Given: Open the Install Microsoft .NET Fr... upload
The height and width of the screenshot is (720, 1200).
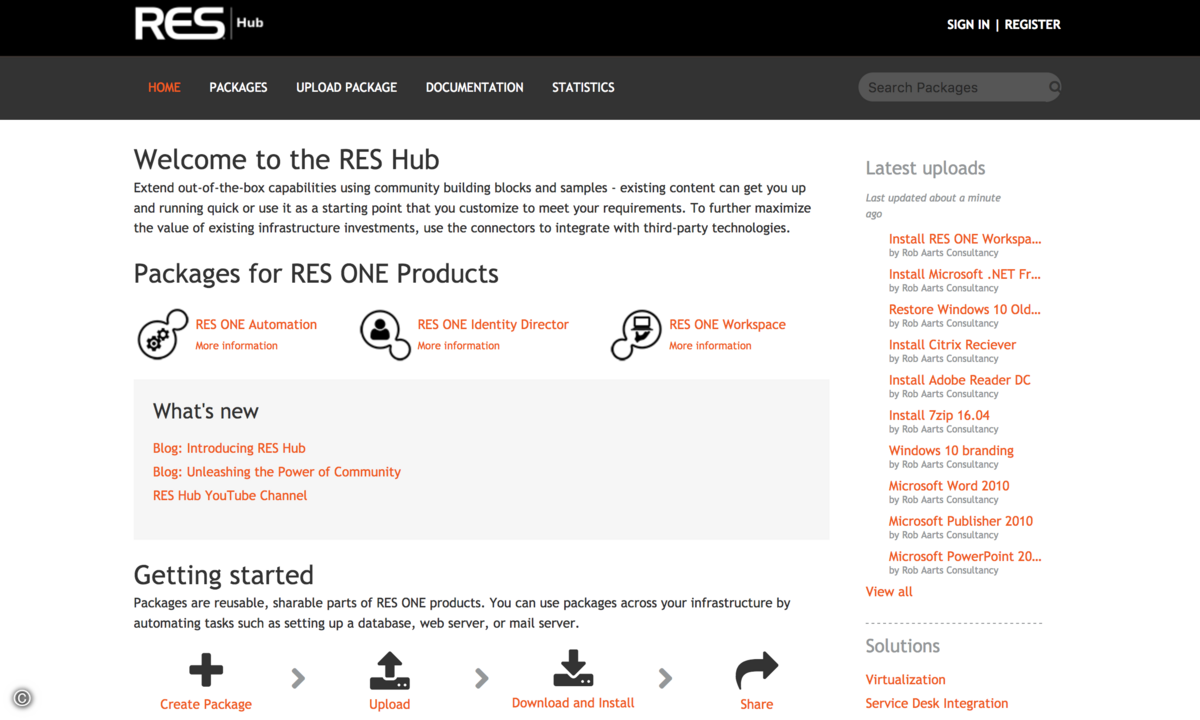Looking at the screenshot, I should (965, 274).
